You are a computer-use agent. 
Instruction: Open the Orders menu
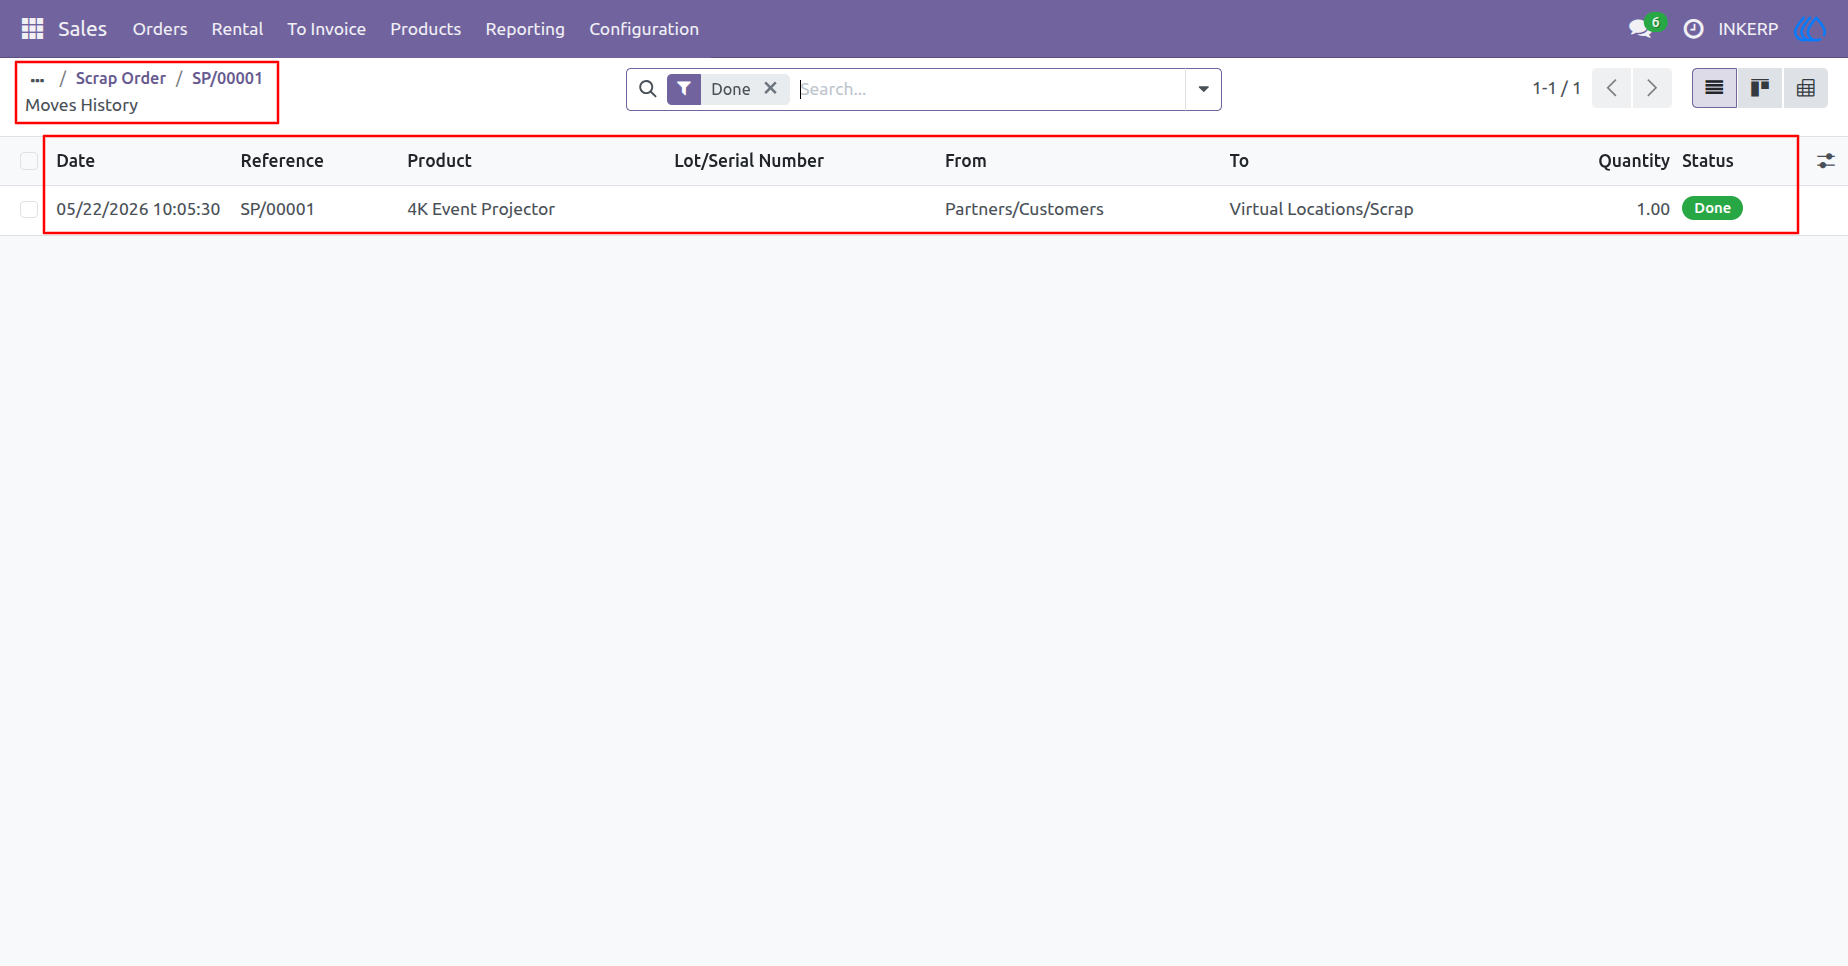(160, 29)
